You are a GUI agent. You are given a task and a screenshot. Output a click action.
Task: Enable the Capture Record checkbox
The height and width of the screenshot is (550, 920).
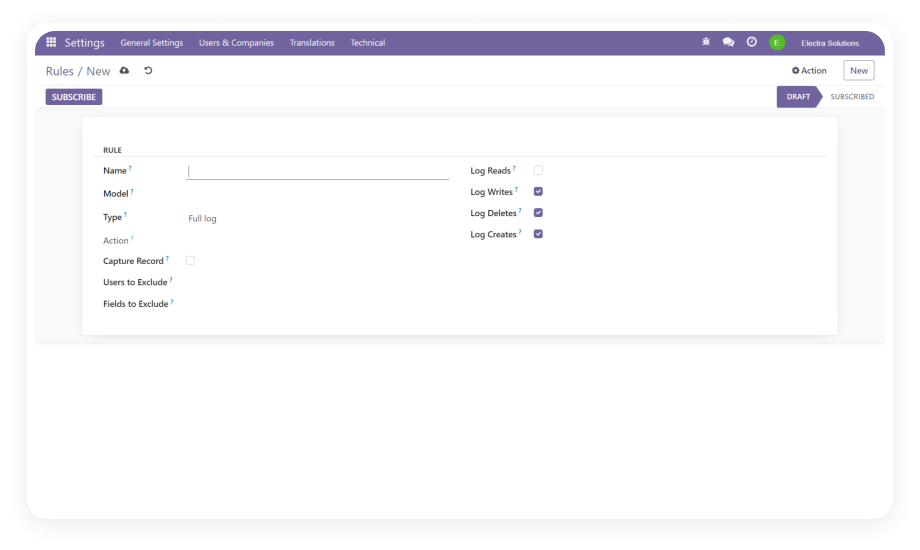pos(190,261)
